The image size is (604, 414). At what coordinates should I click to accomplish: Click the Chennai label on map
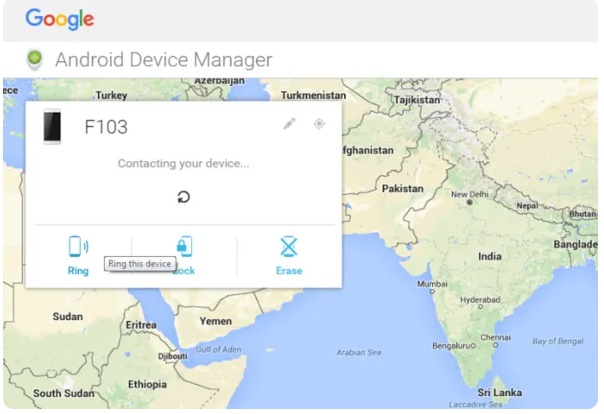tap(495, 337)
